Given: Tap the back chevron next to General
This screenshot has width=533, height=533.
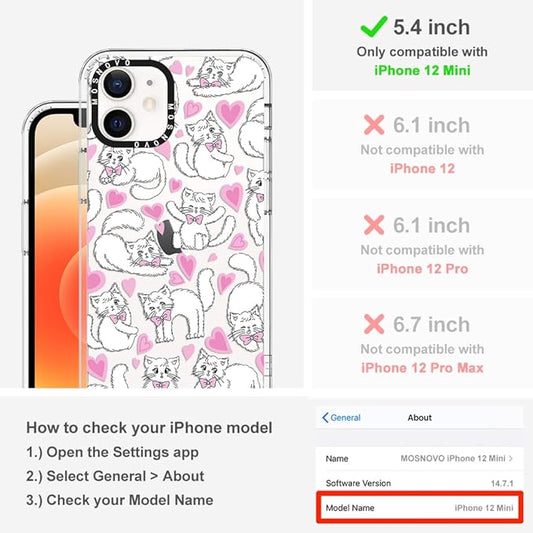Looking at the screenshot, I should 325,418.
